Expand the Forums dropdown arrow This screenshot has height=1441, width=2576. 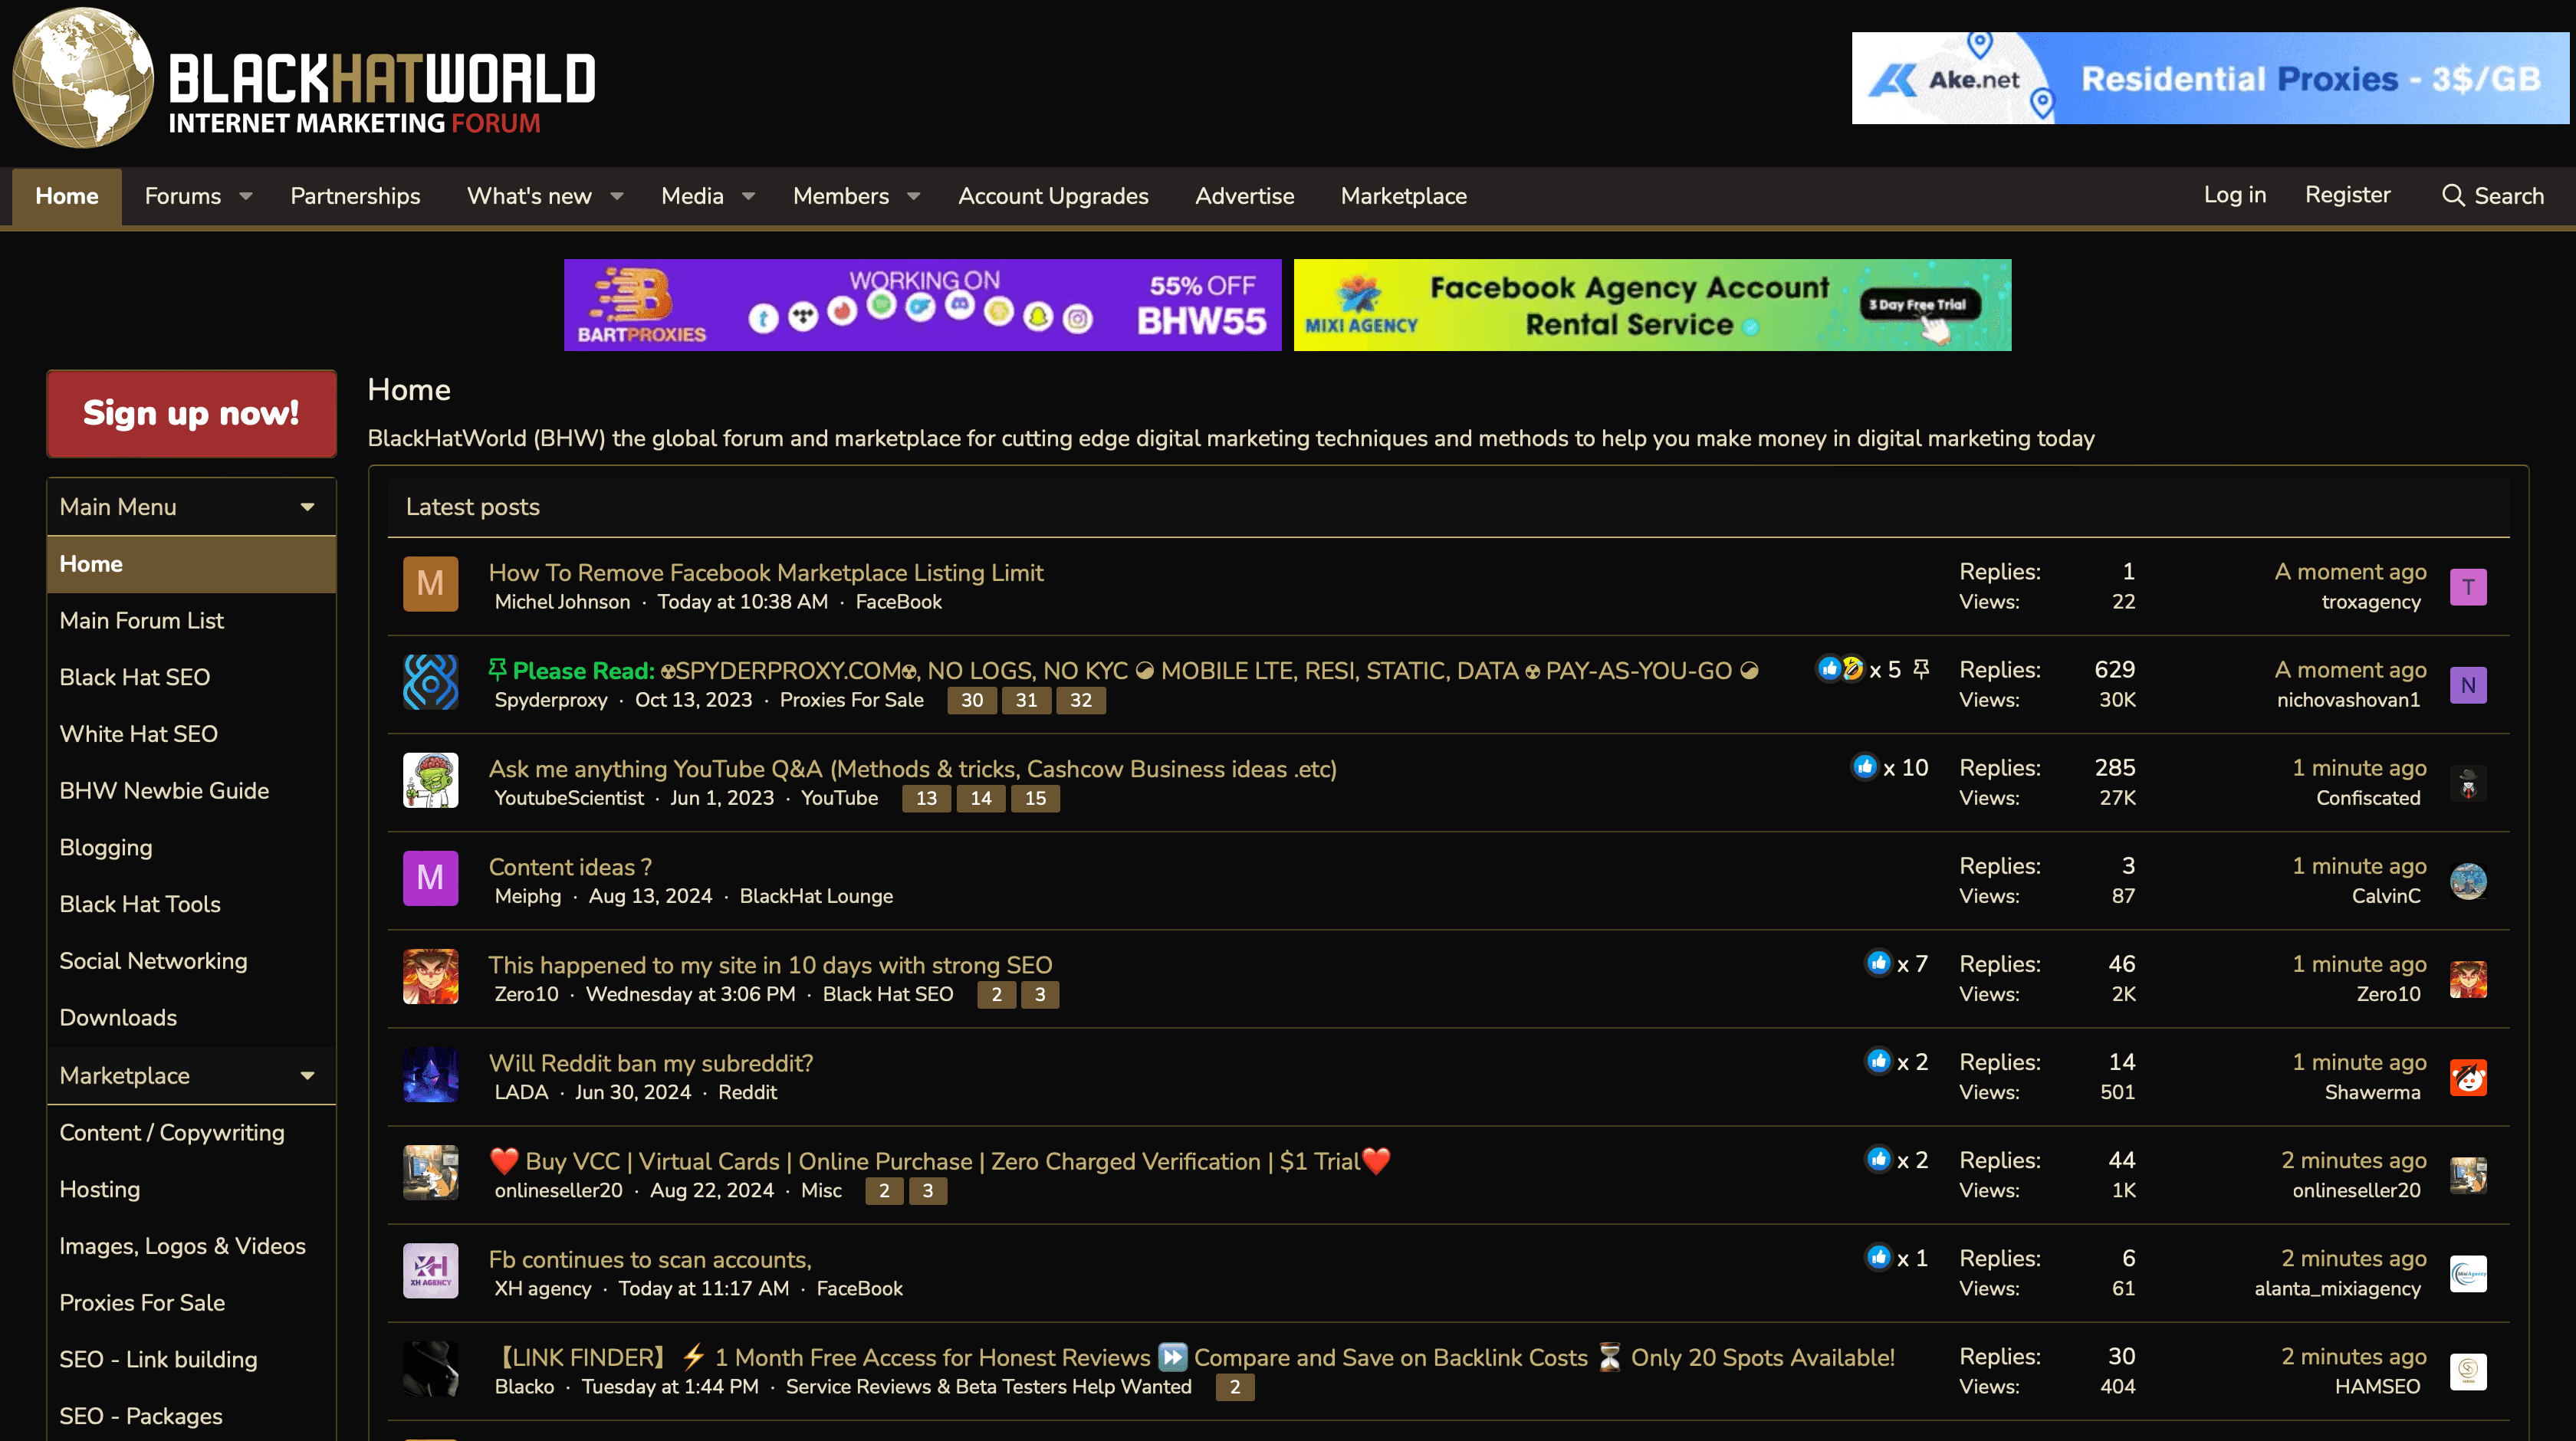[246, 196]
